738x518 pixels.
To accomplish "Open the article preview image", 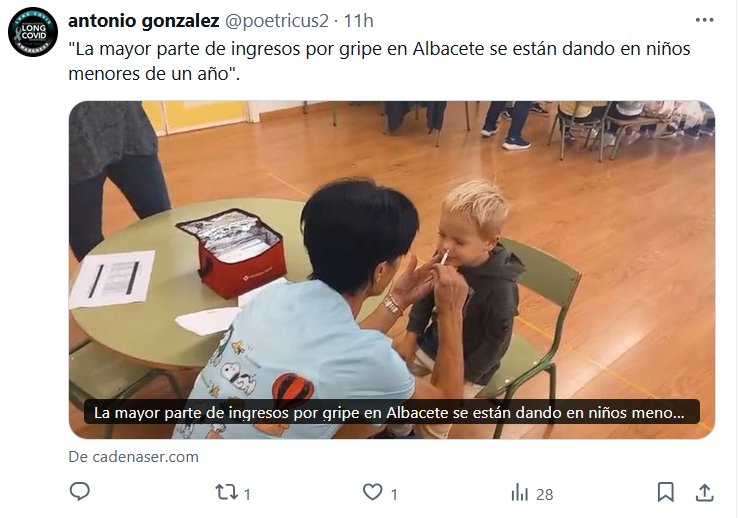I will click(x=392, y=270).
